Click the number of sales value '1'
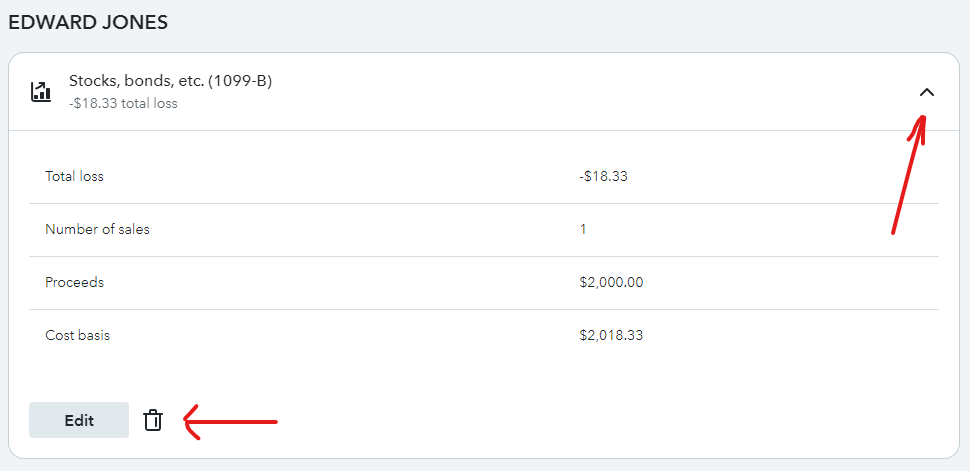The height and width of the screenshot is (471, 970). (583, 229)
